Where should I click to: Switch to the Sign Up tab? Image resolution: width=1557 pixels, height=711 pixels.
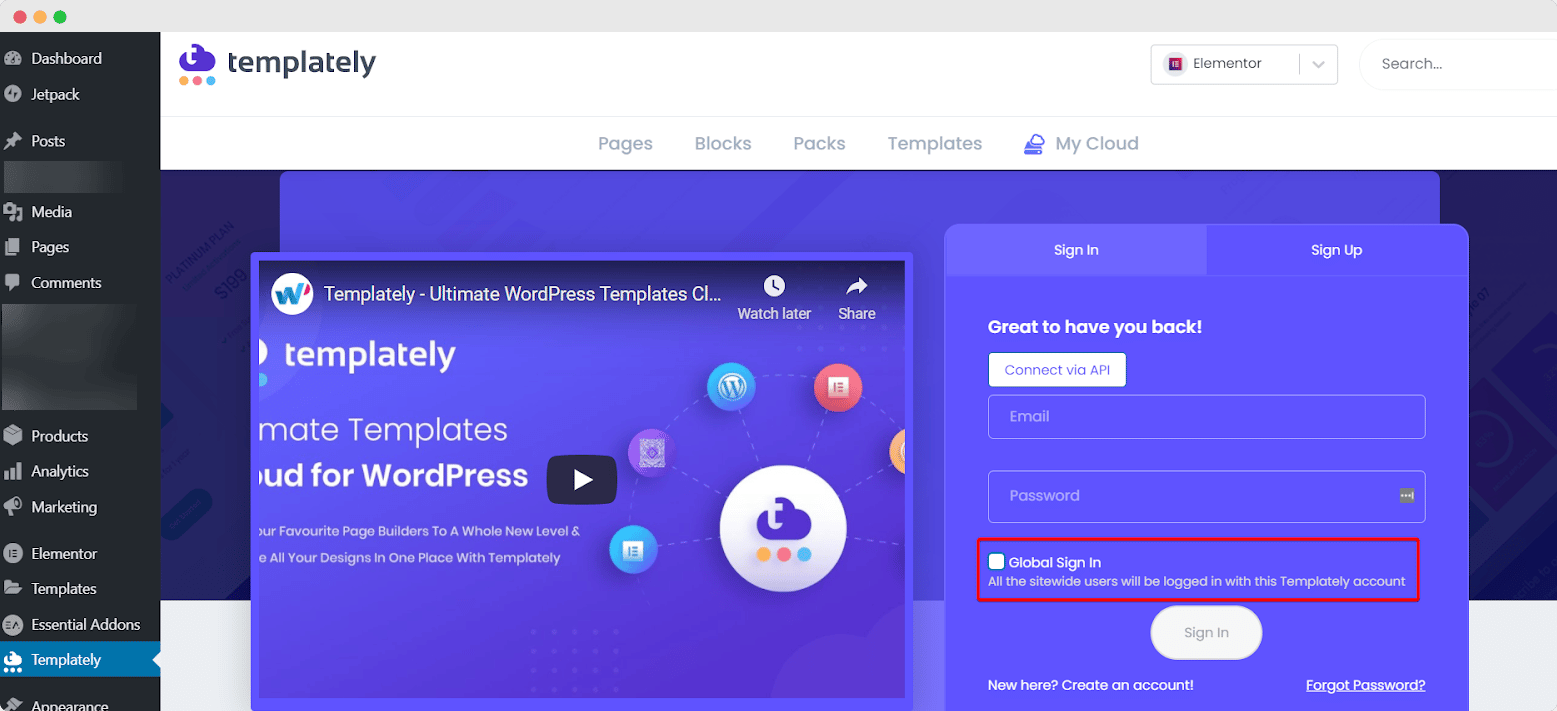pyautogui.click(x=1337, y=250)
